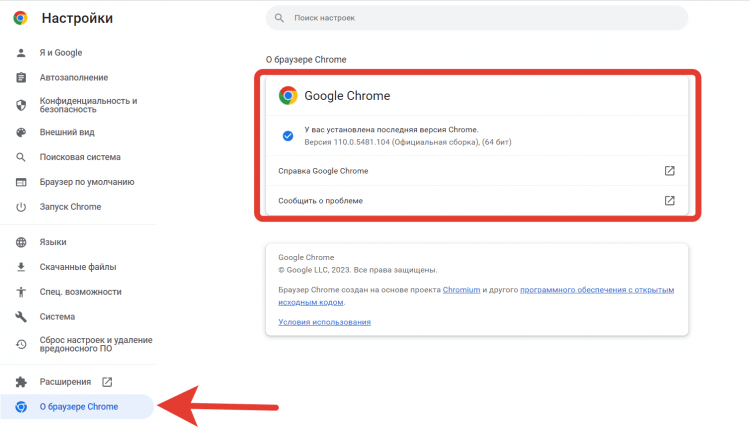This screenshot has width=750, height=440.
Task: Click the shield icon for Конфиденциальность и безопасность
Action: point(21,105)
